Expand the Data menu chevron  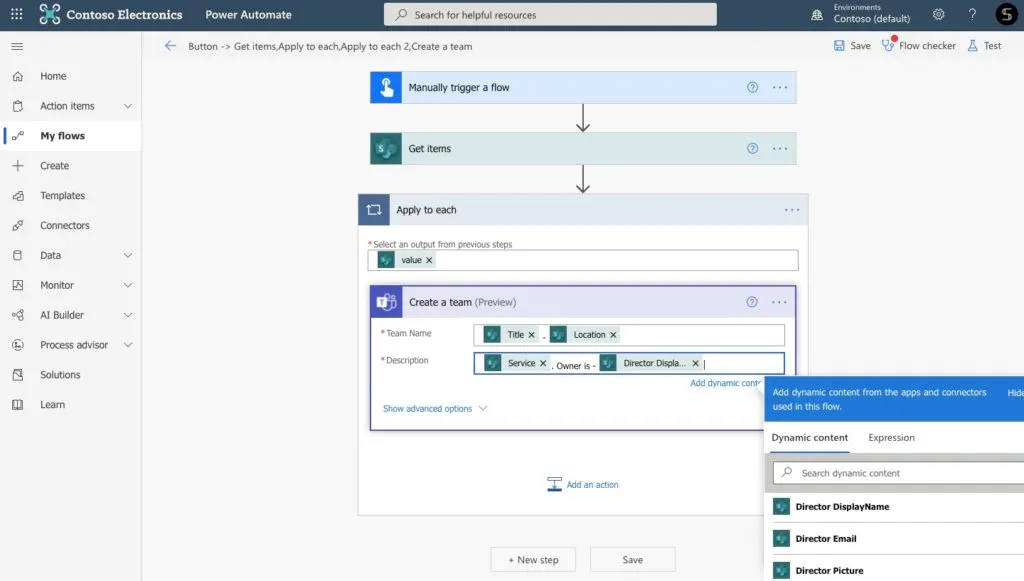tap(128, 255)
